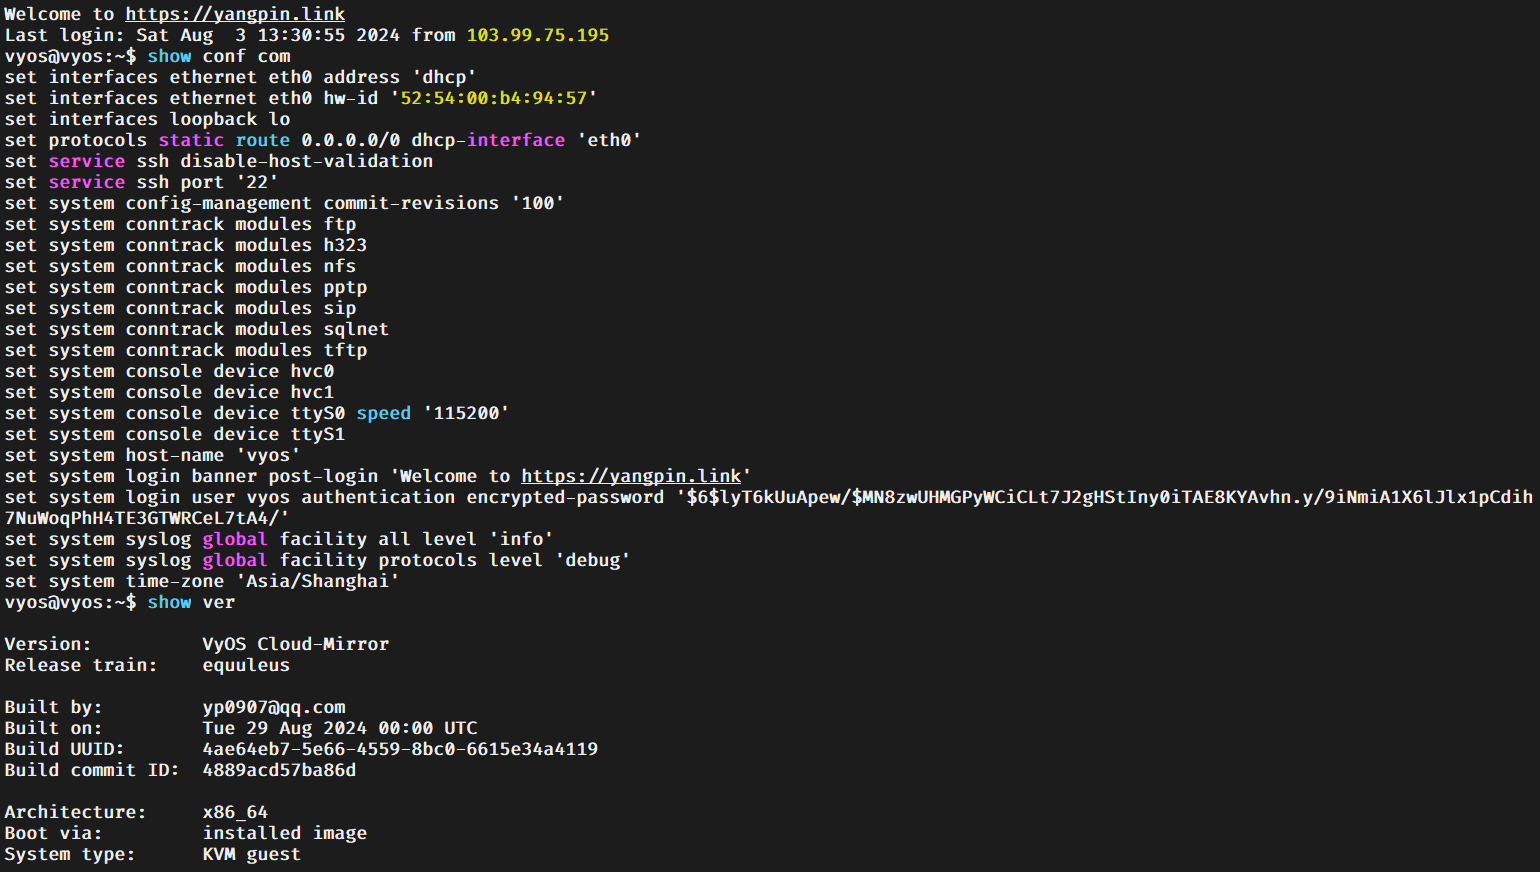Open the yangpin.link URL in banner config line
Screen dimensions: 1540x872
[631, 476]
